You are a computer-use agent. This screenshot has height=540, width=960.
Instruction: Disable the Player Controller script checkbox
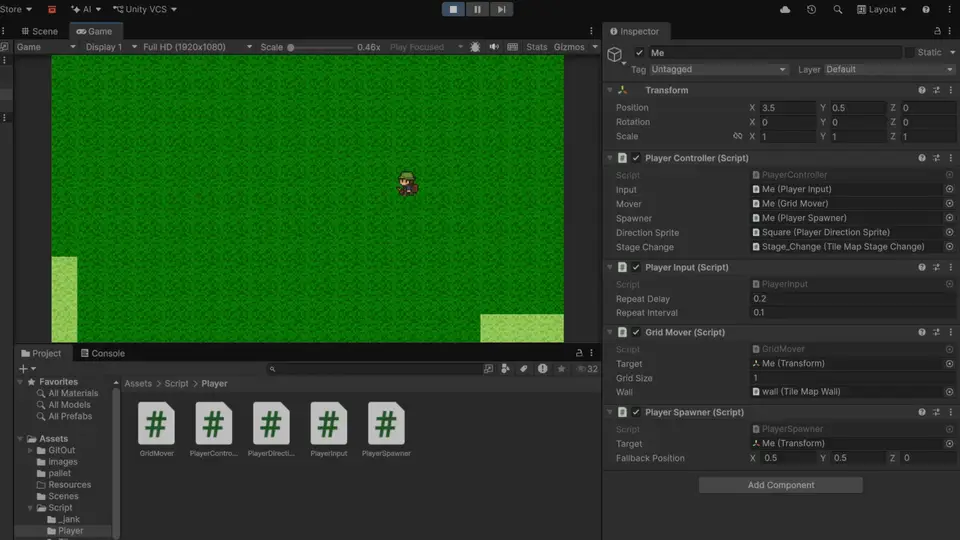(636, 158)
